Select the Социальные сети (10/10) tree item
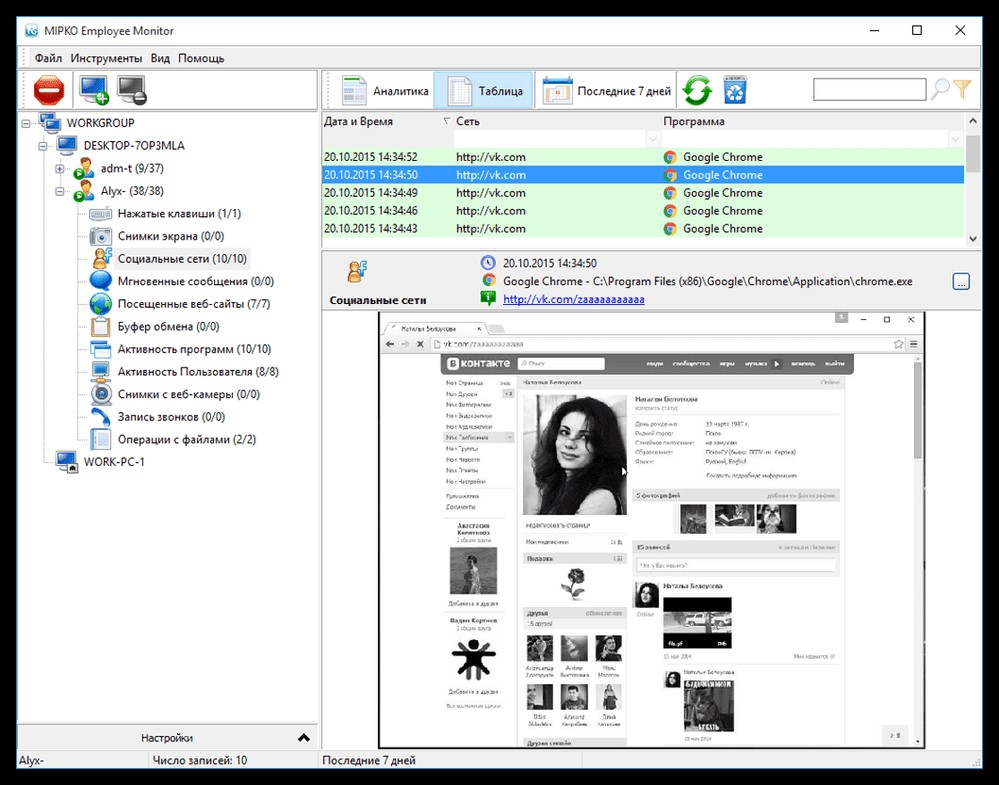This screenshot has height=785, width=999. coord(182,259)
